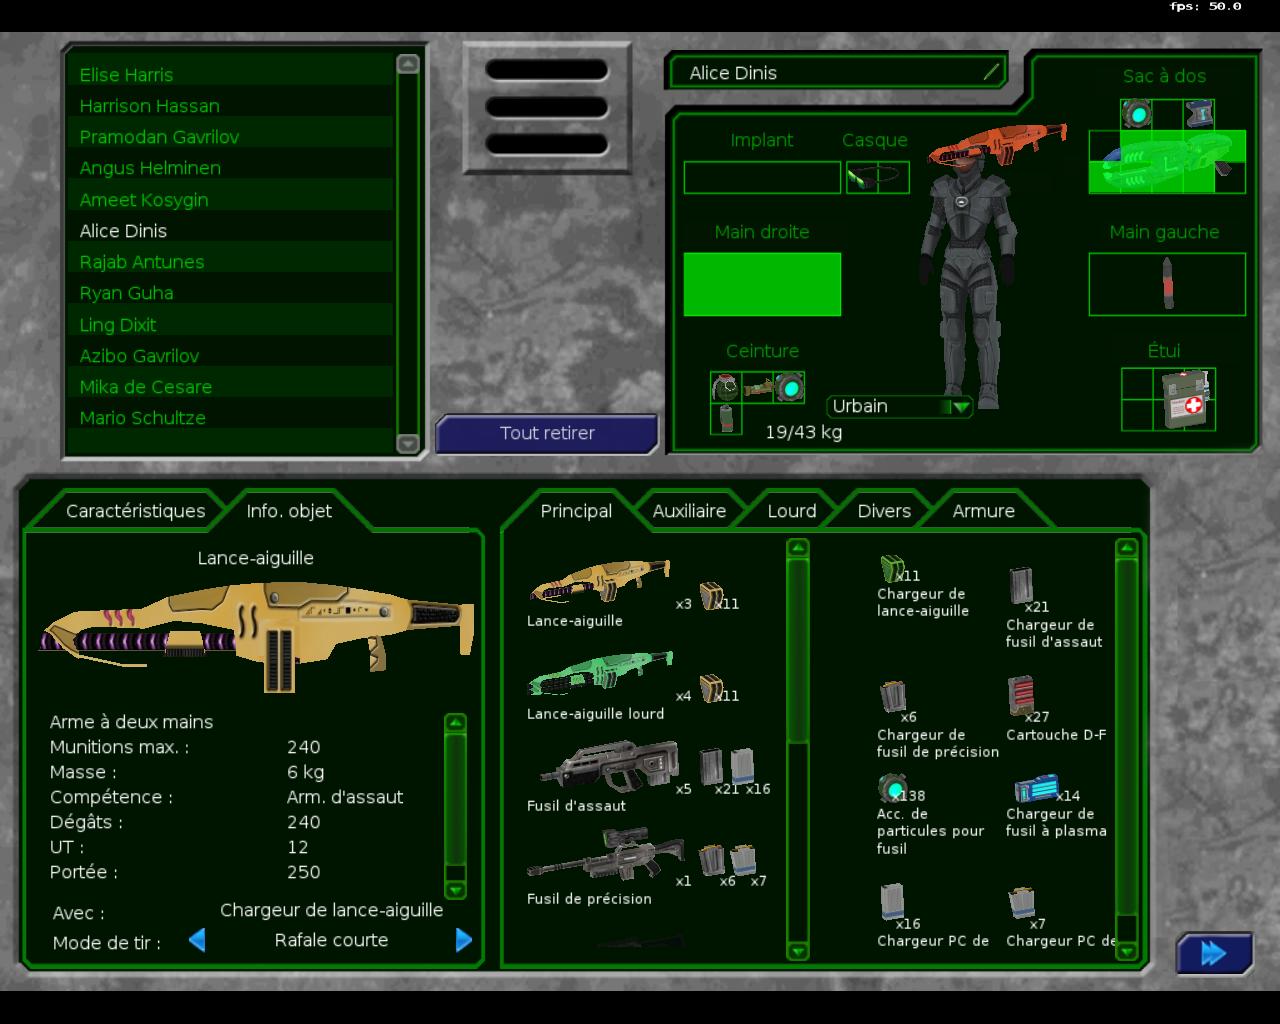
Task: Open the Caractéristiques tab
Action: 135,511
